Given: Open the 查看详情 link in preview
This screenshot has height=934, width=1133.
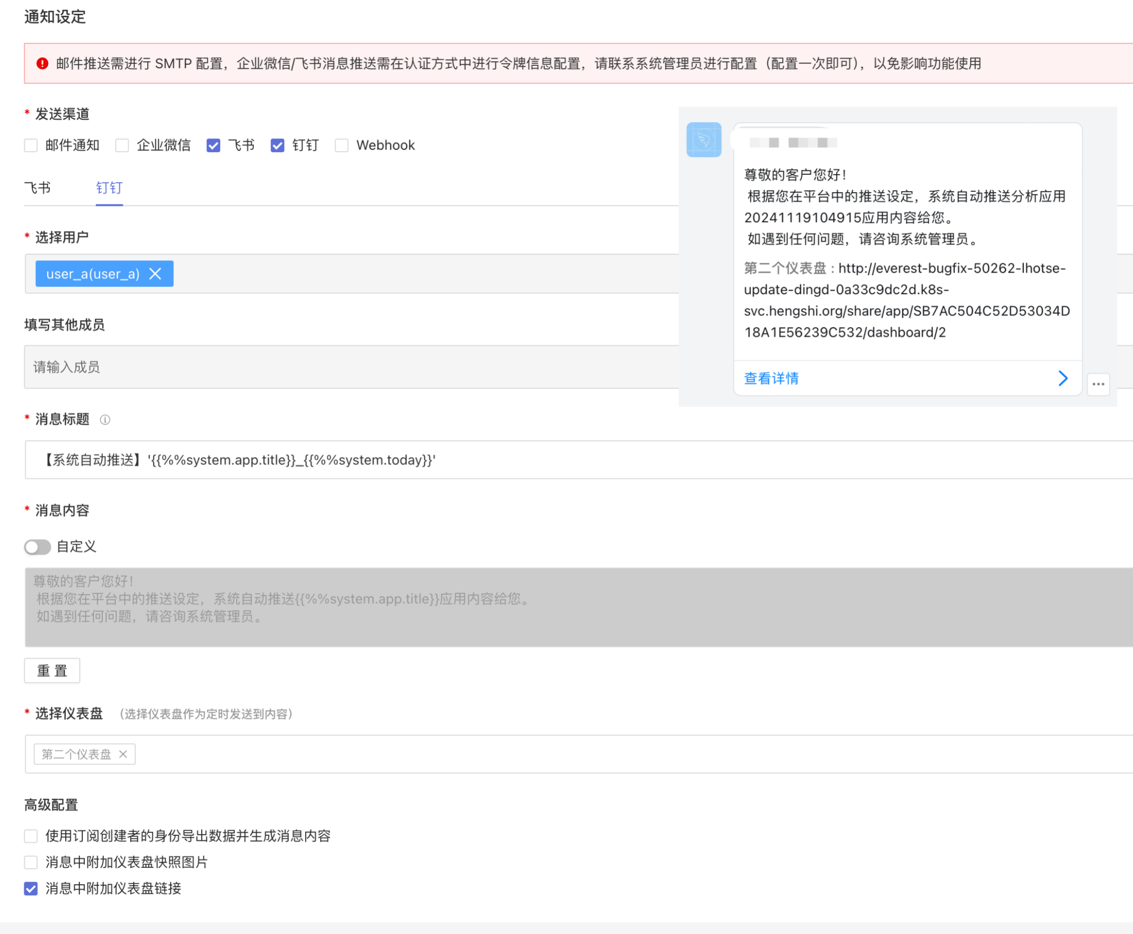Looking at the screenshot, I should tap(771, 378).
